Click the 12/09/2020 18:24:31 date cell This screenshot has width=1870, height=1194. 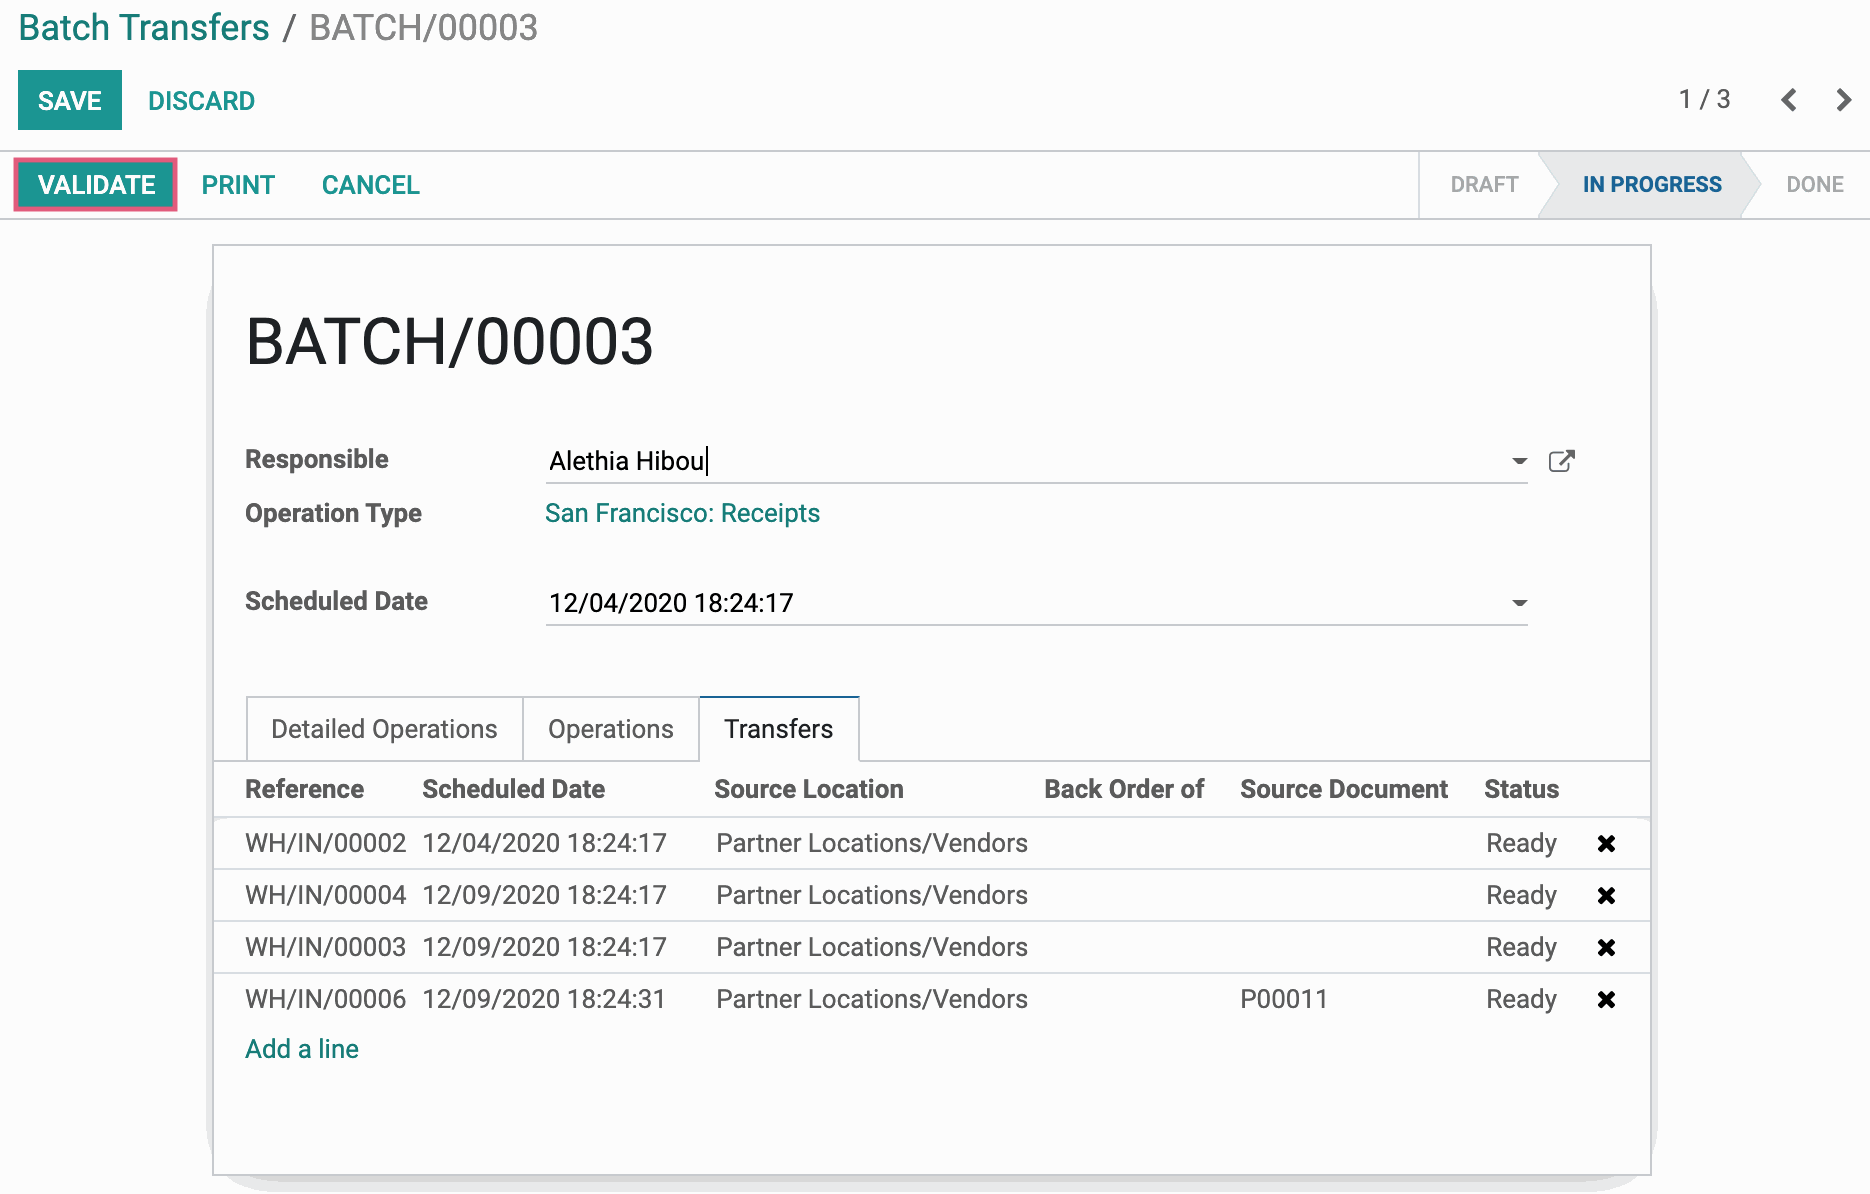(x=544, y=999)
